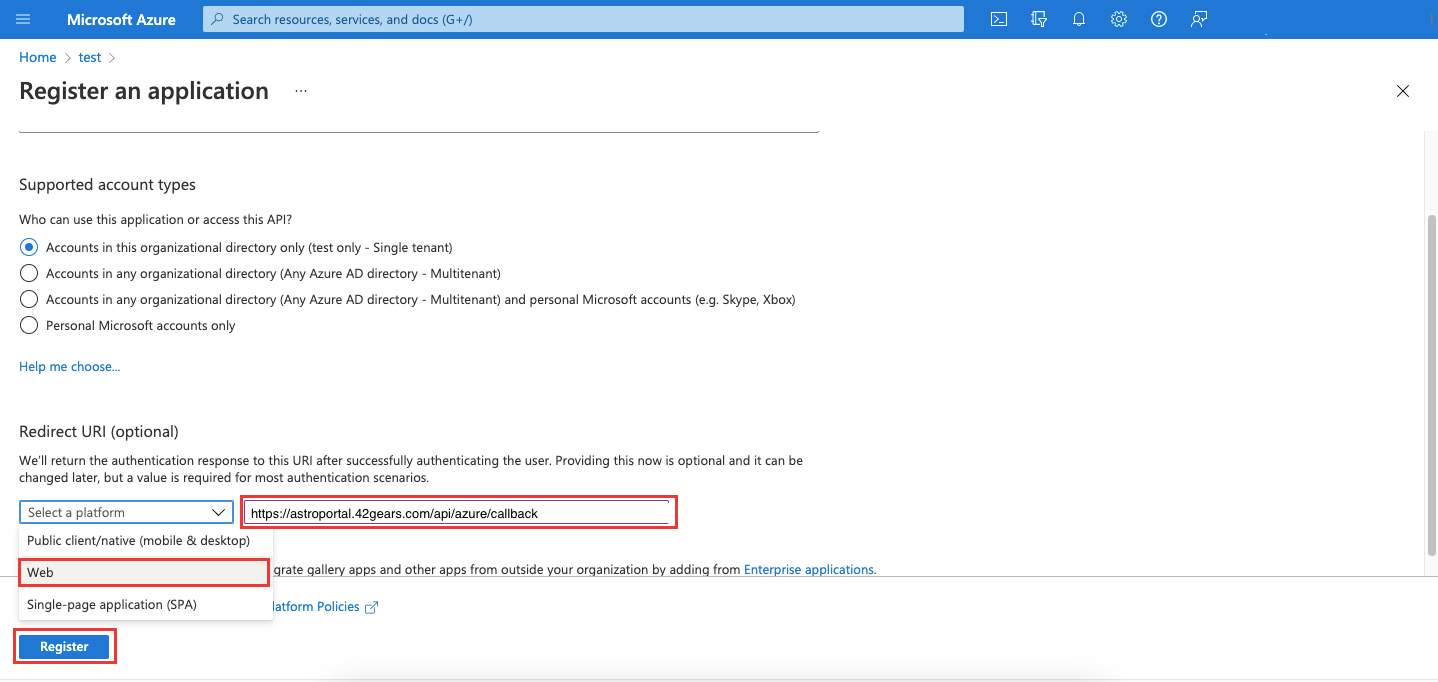Click the Microsoft Azure brand title

(121, 19)
